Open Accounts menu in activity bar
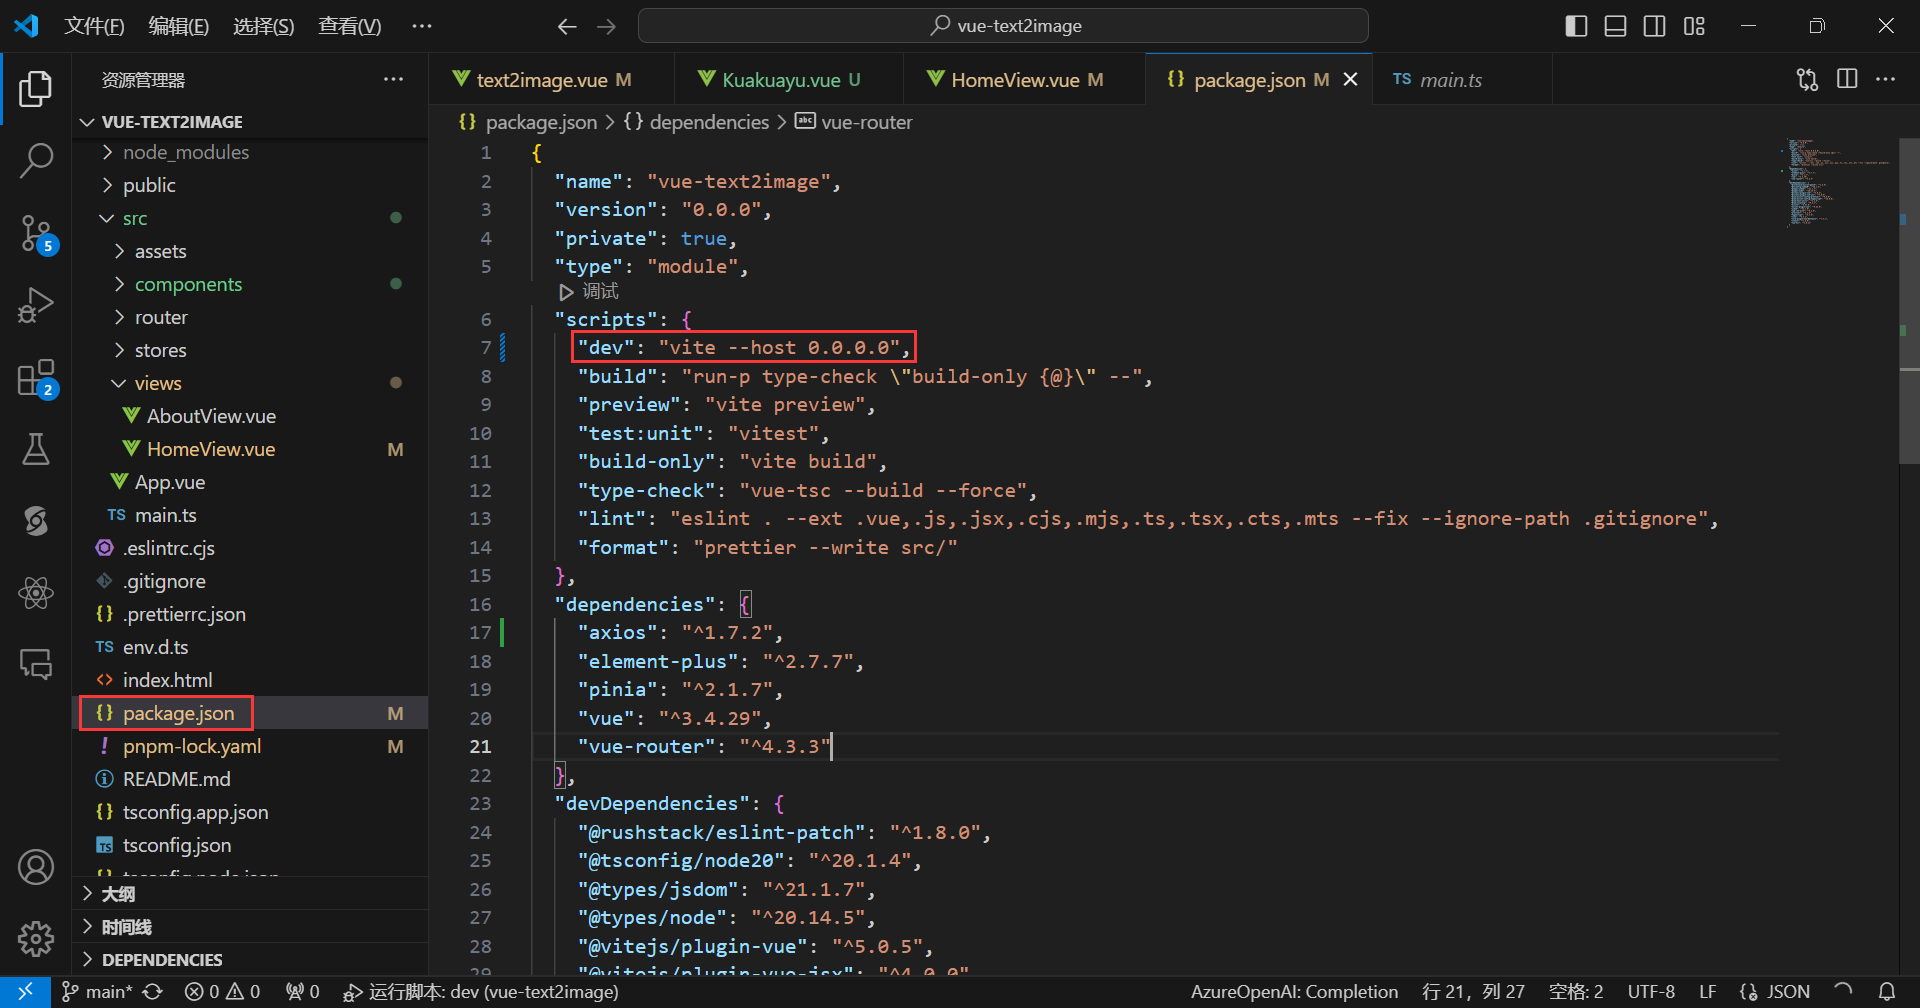Image resolution: width=1920 pixels, height=1008 pixels. point(36,867)
